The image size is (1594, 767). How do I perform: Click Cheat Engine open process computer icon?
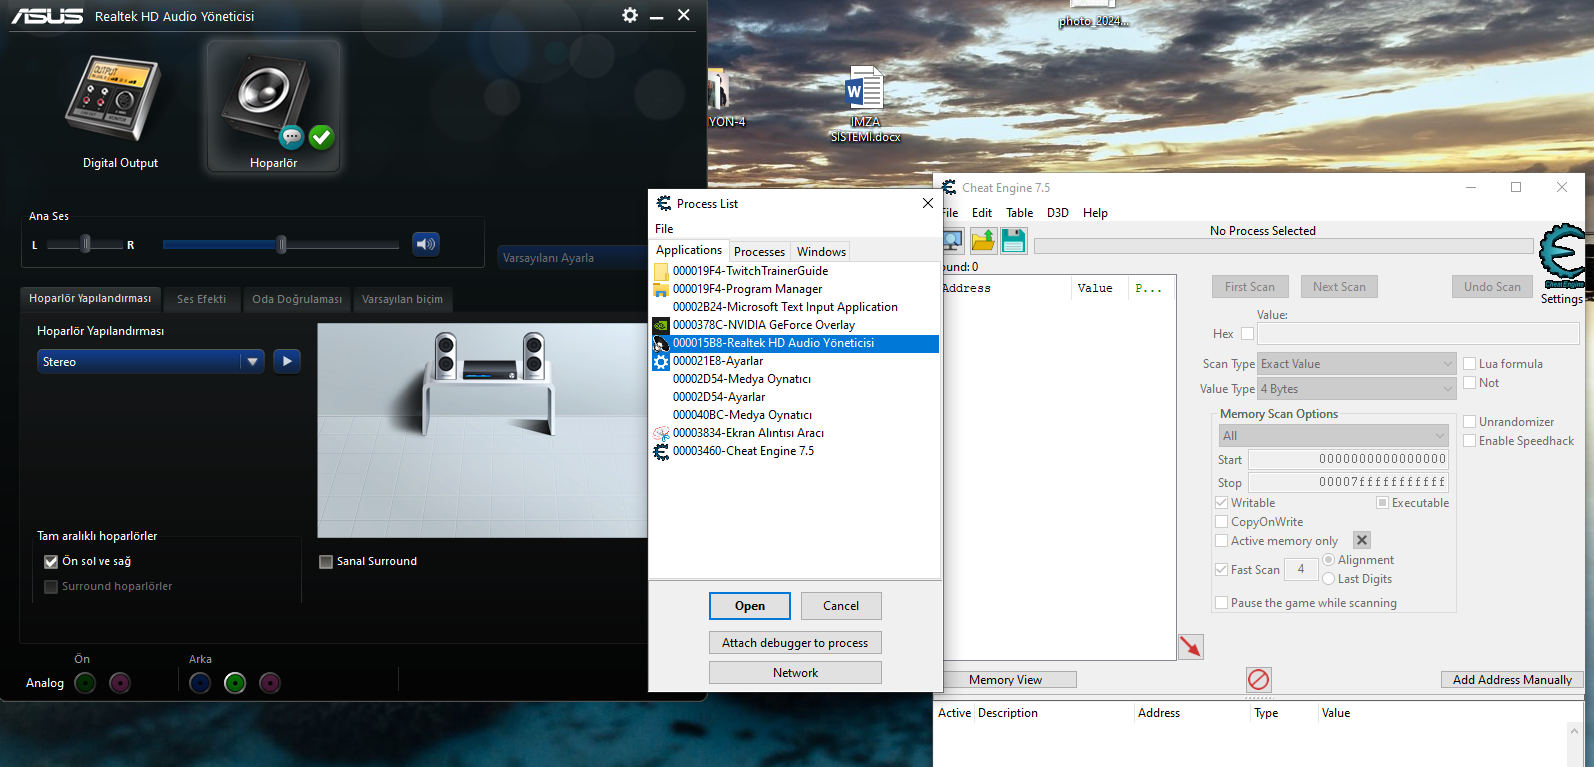pos(952,241)
